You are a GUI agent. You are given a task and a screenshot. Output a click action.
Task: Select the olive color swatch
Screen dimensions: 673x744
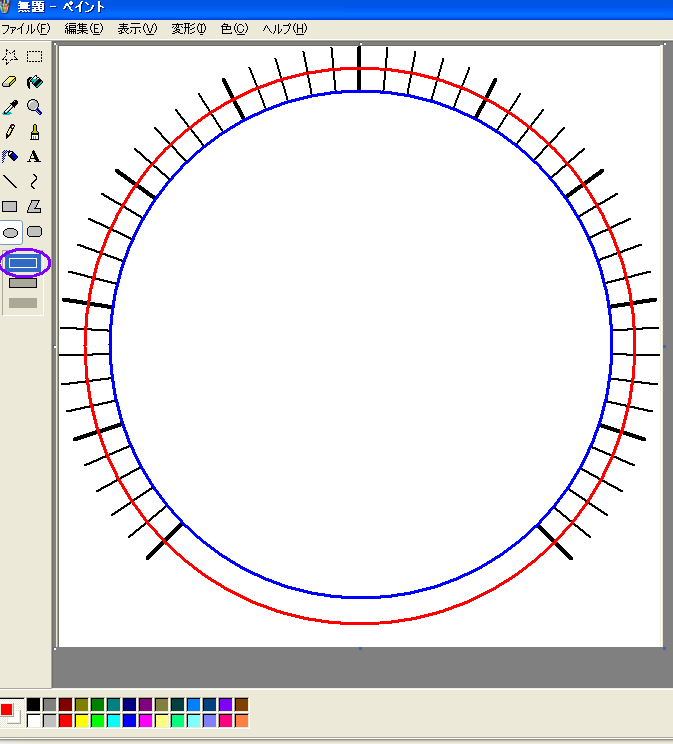click(82, 704)
